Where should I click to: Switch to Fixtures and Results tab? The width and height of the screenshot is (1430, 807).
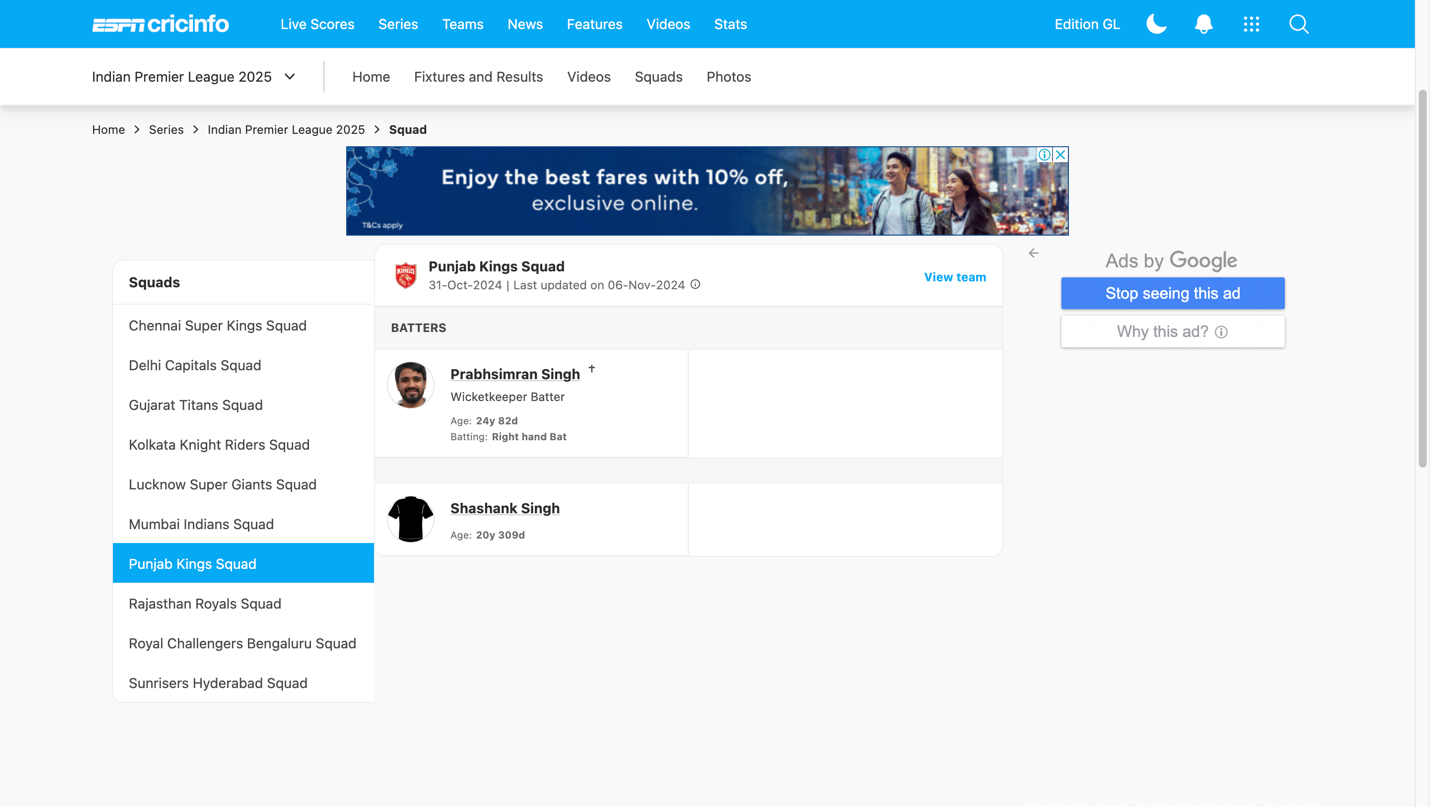[478, 77]
